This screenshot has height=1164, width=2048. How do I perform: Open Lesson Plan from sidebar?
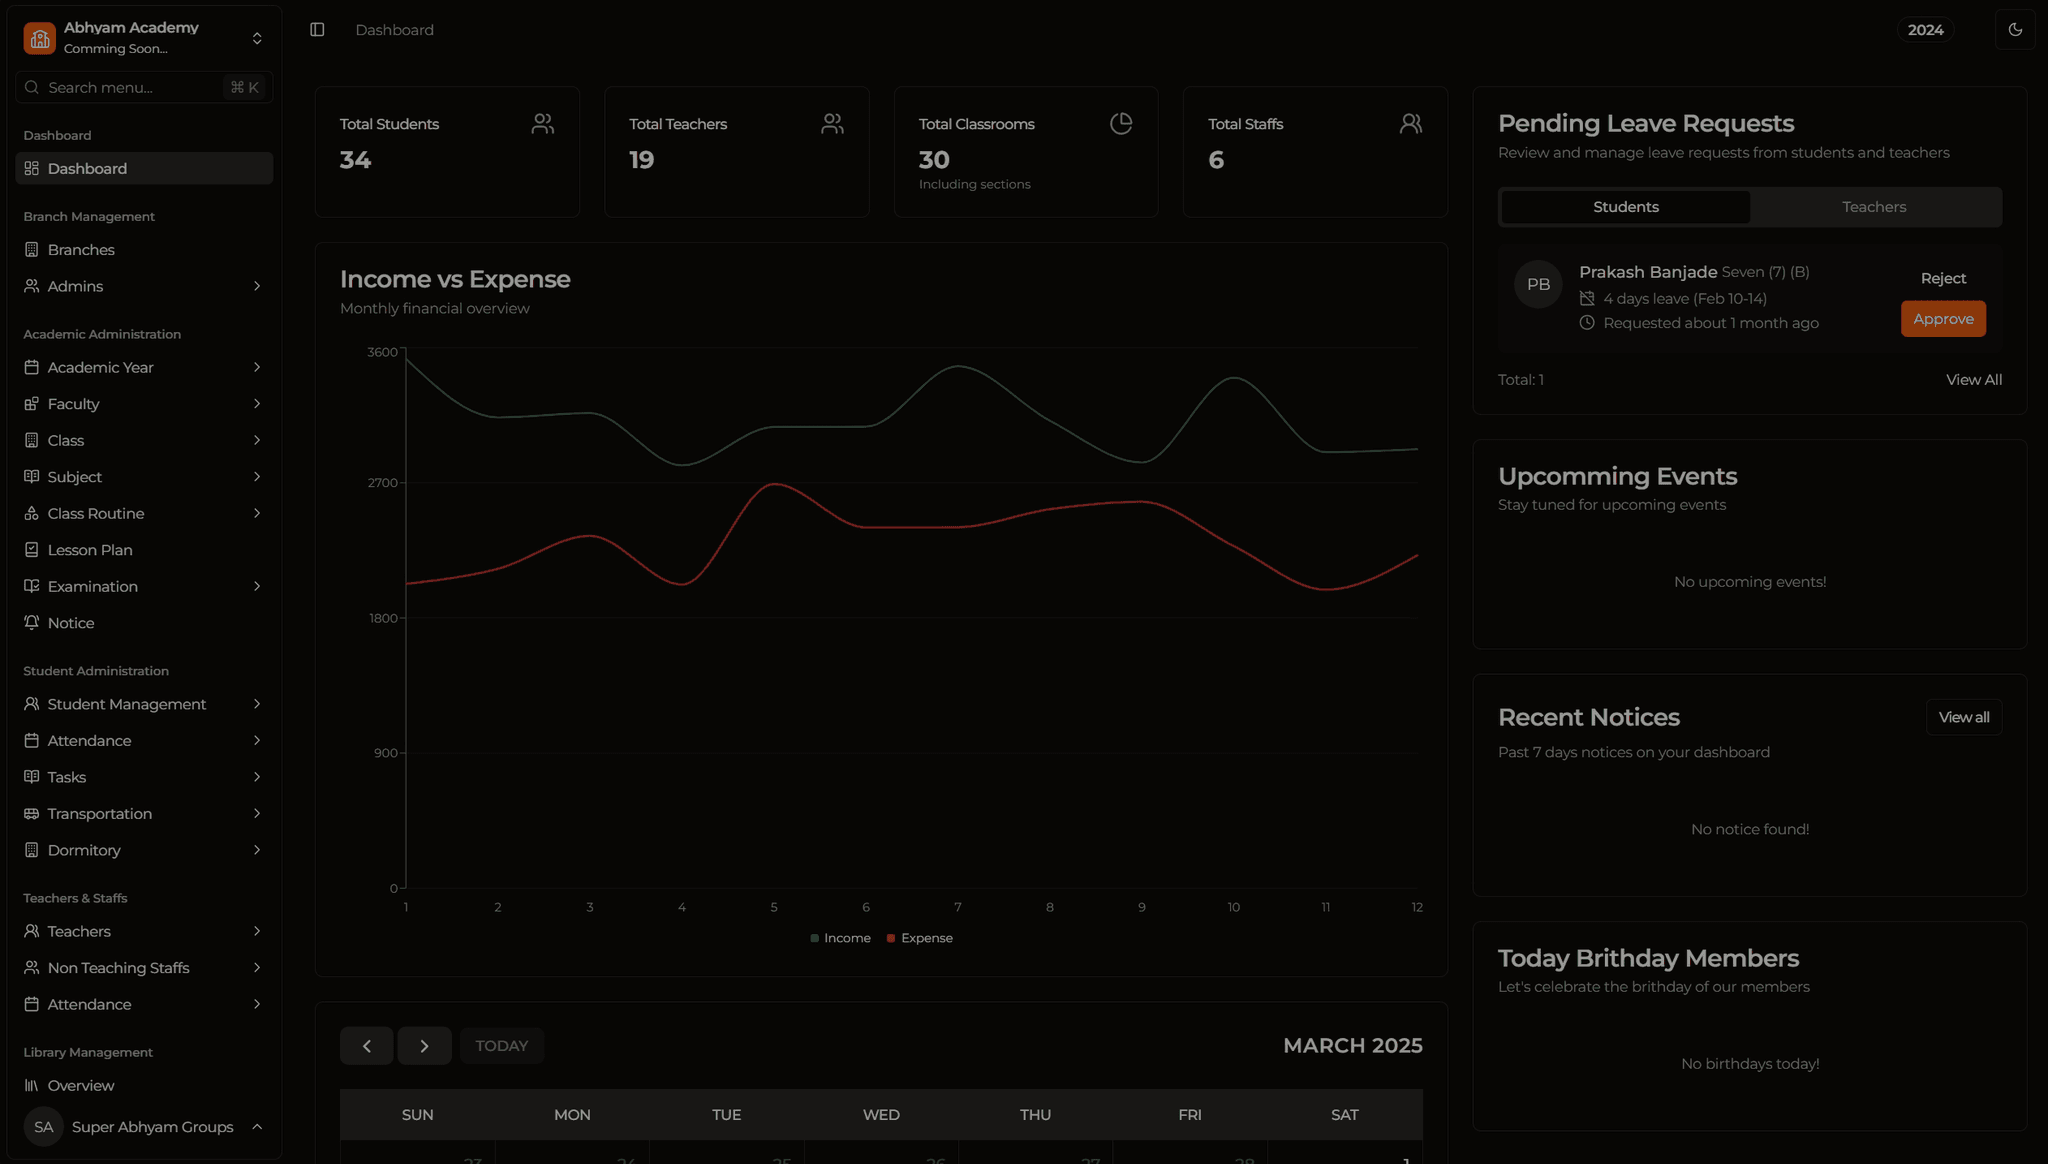coord(90,550)
